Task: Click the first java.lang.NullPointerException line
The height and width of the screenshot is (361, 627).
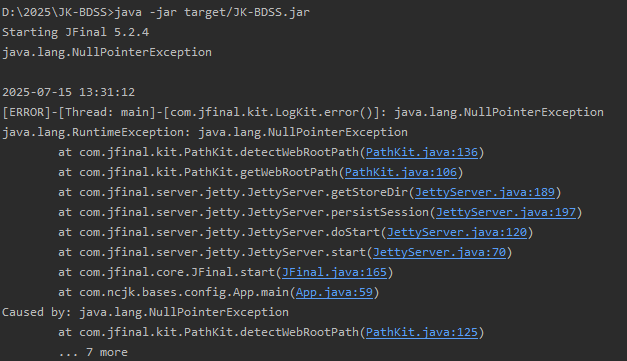Action: pos(107,52)
